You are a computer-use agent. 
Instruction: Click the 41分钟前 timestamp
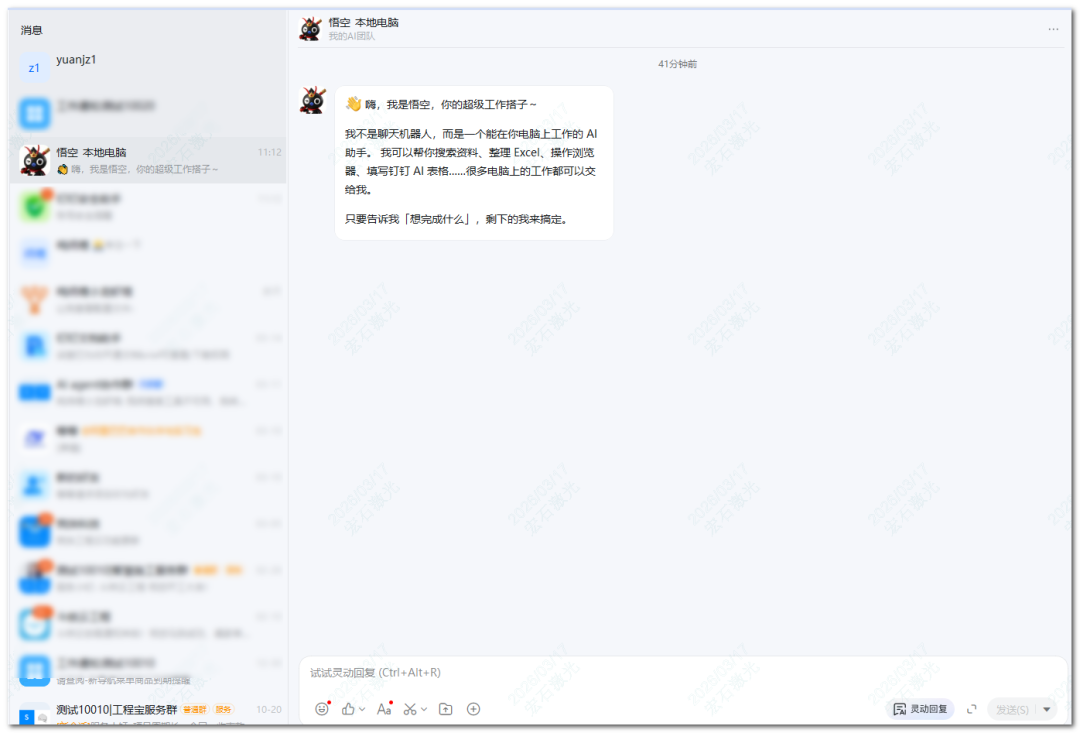tap(677, 64)
